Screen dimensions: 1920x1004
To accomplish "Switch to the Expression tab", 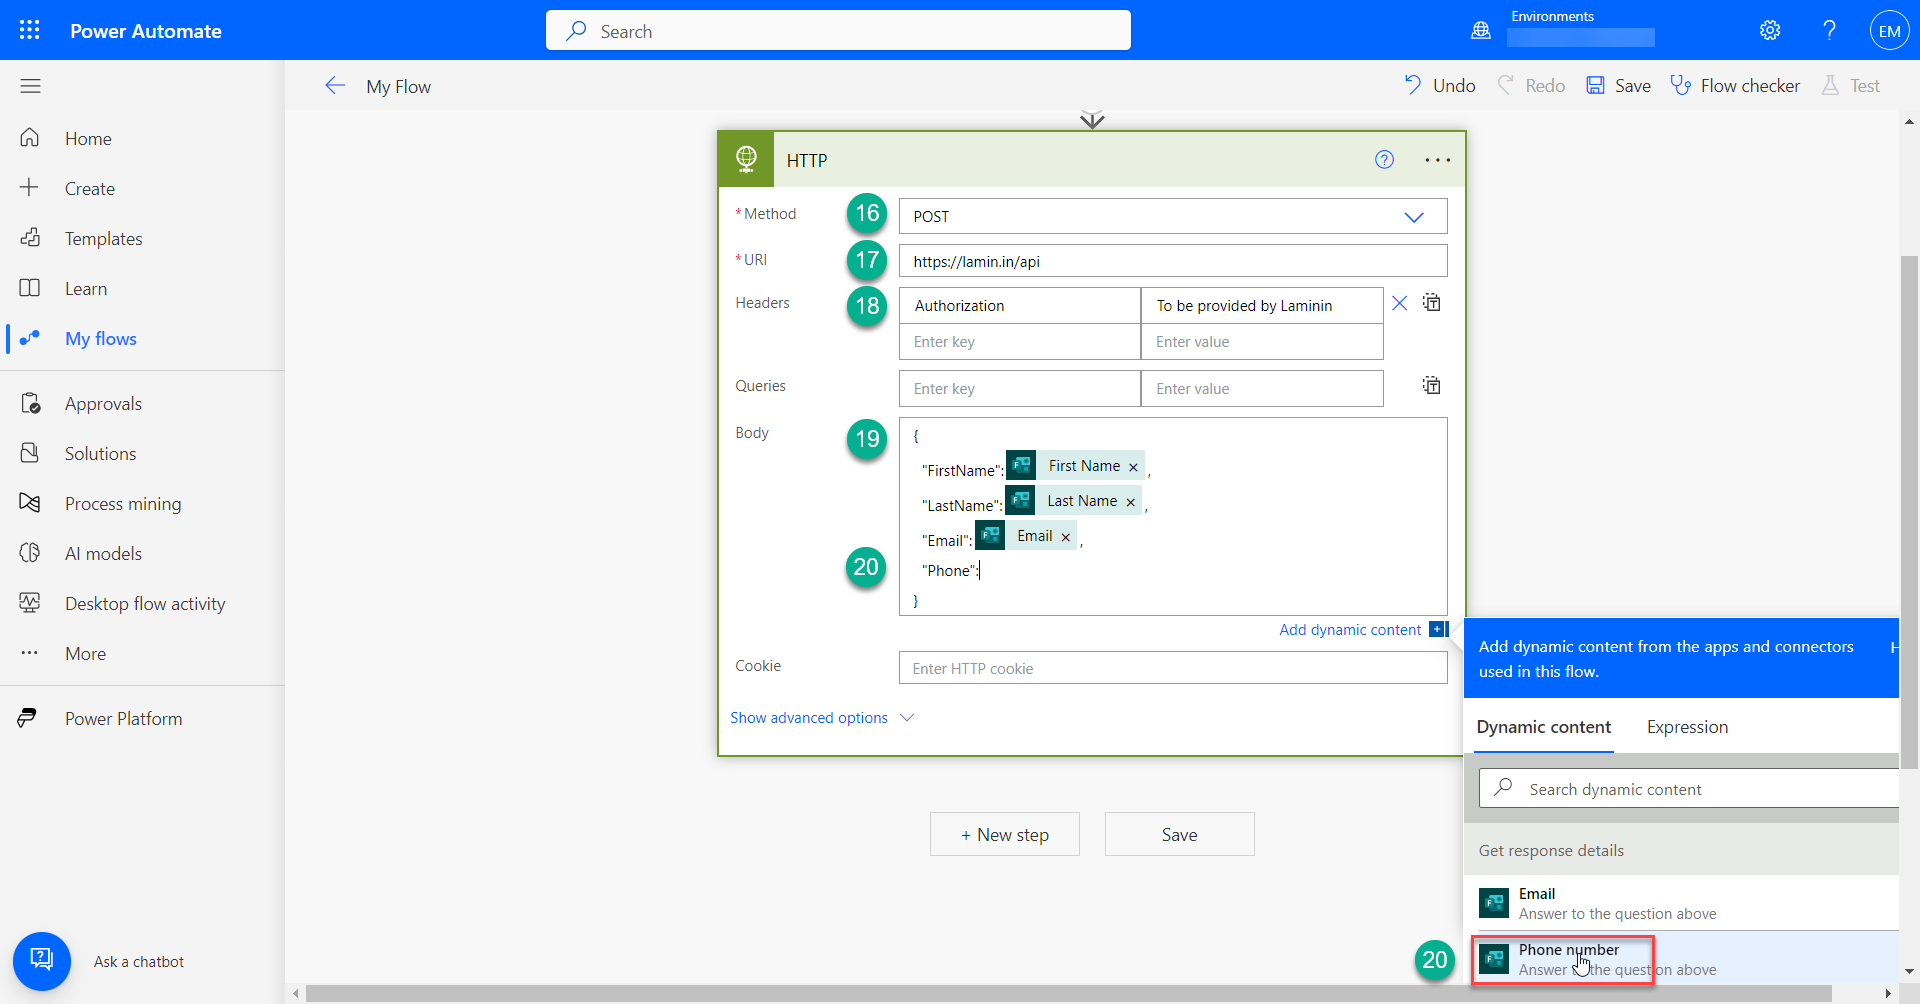I will (1687, 727).
